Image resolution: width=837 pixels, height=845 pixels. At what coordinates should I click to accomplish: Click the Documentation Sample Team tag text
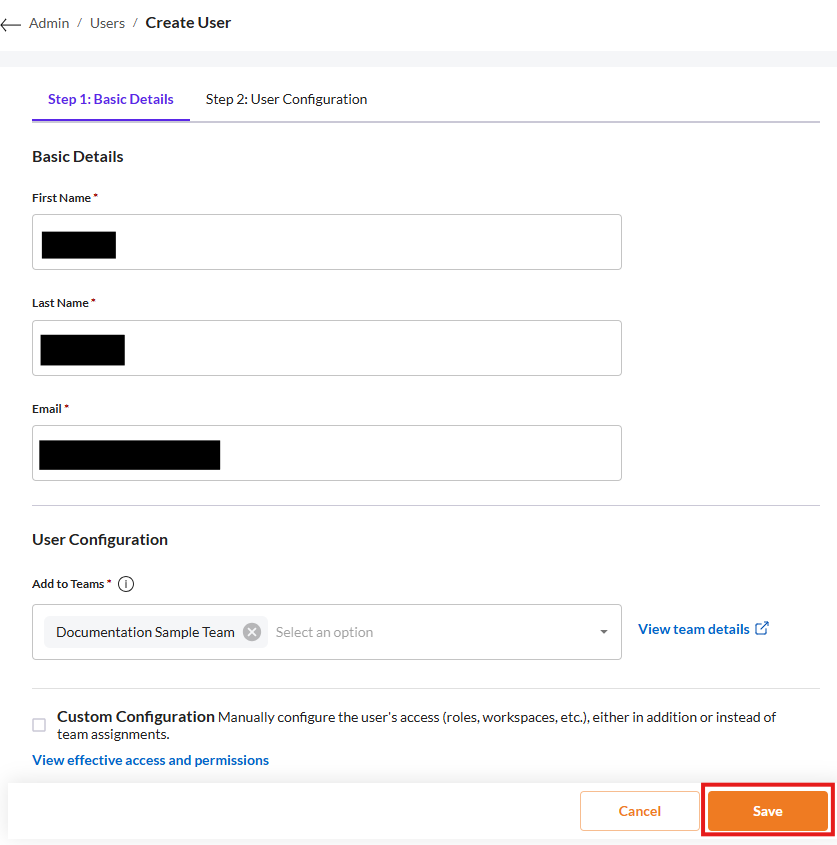pyautogui.click(x=145, y=632)
